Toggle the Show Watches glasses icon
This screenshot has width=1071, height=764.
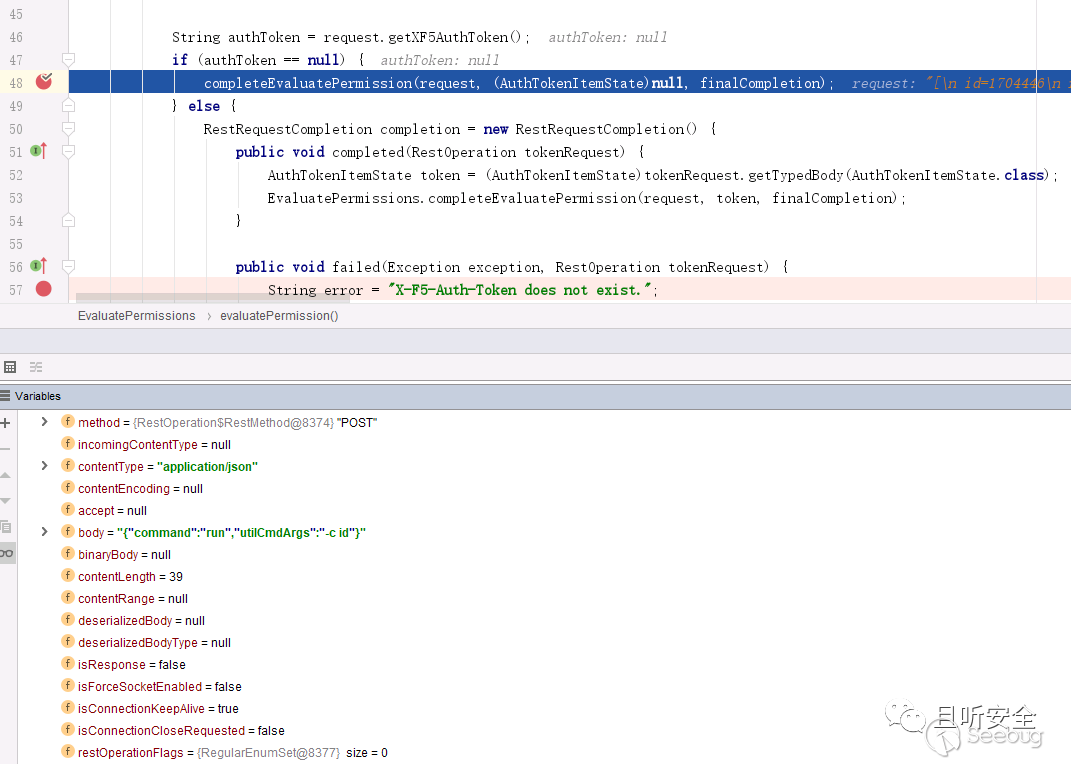(6, 553)
